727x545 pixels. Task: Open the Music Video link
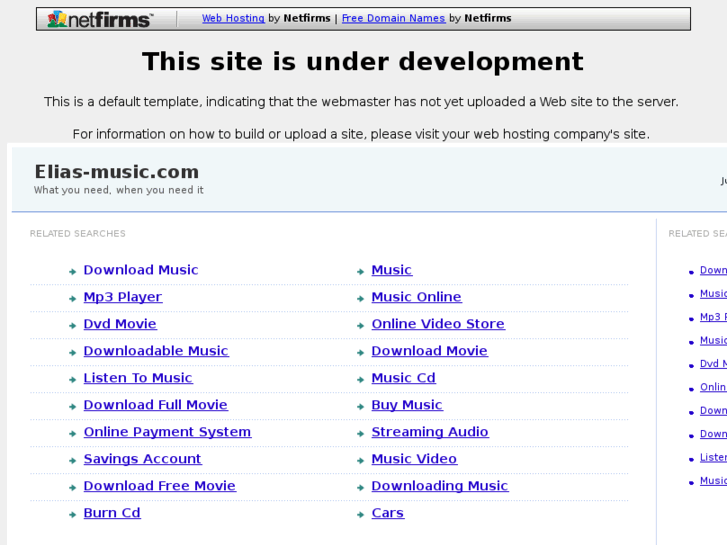[414, 459]
